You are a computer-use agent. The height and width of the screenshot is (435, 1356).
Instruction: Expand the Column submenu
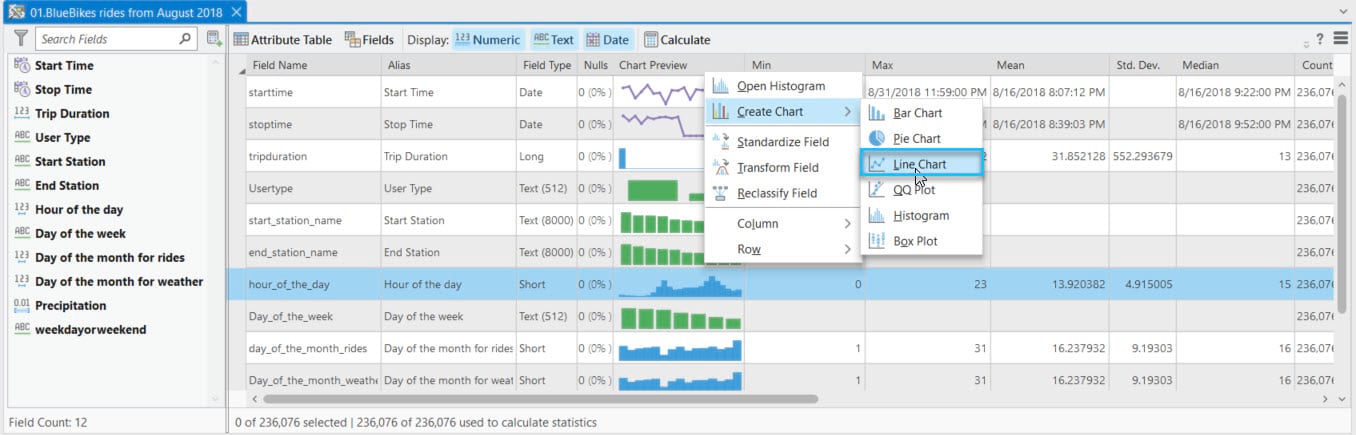pyautogui.click(x=782, y=223)
